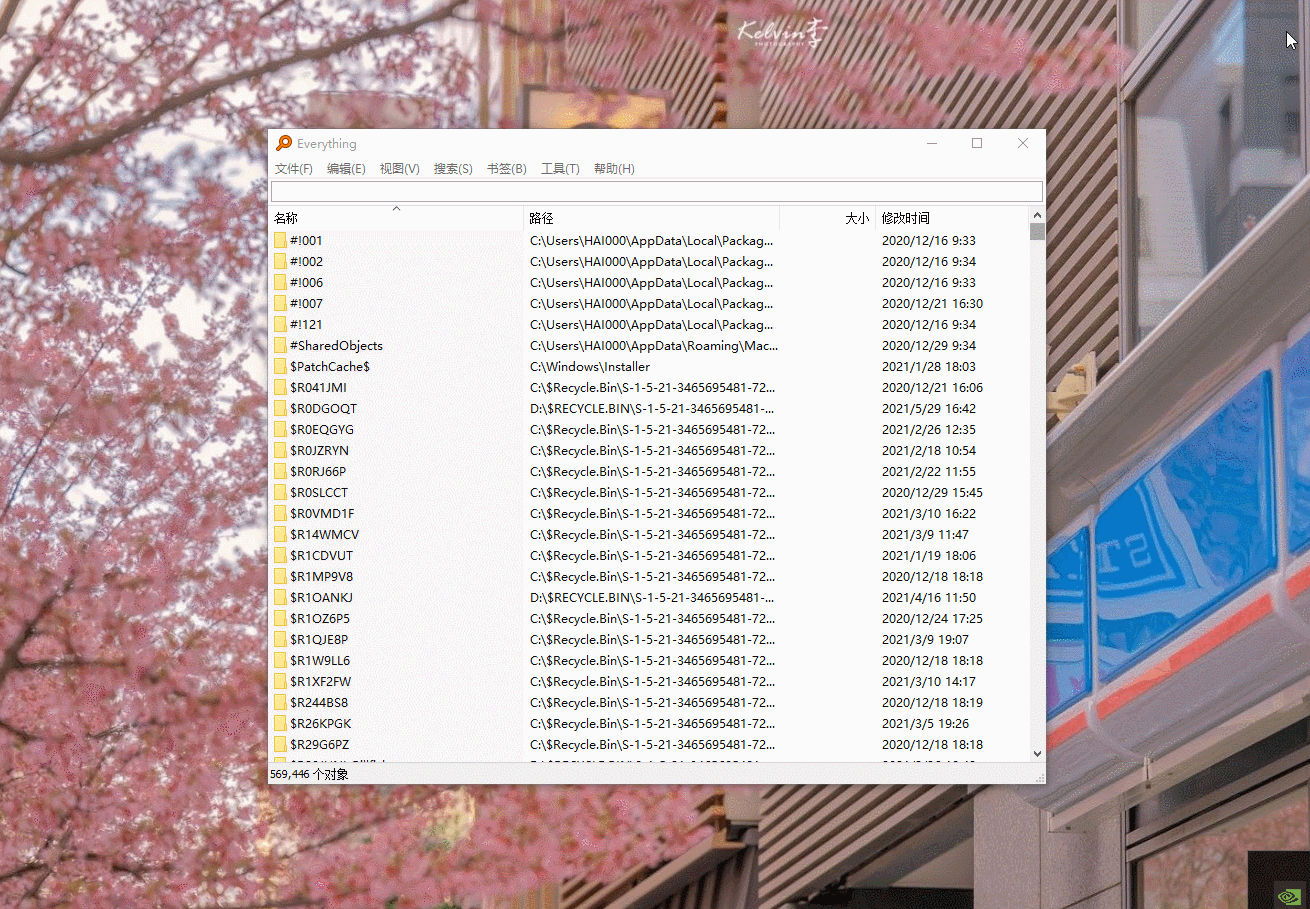
Task: Click path cell of #SharedObjects row
Action: (654, 345)
